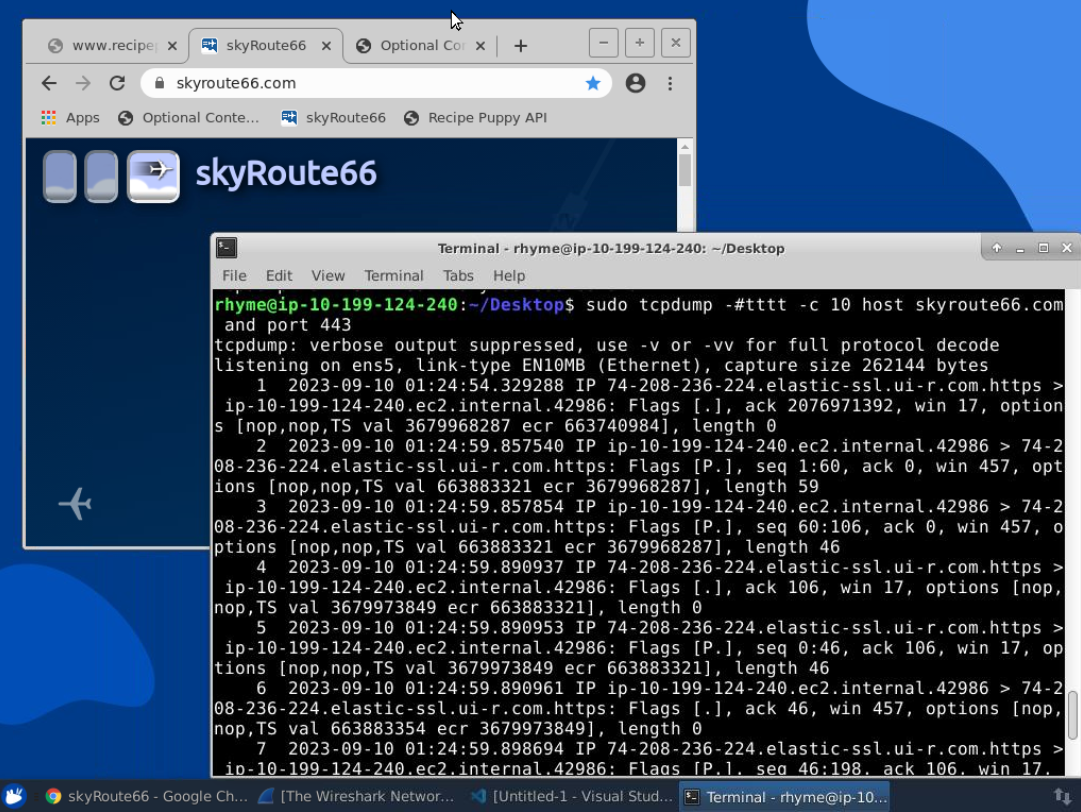Click the green rhyme@ip-10-199-124-240 prompt
Image resolution: width=1081 pixels, height=812 pixels.
[x=336, y=305]
